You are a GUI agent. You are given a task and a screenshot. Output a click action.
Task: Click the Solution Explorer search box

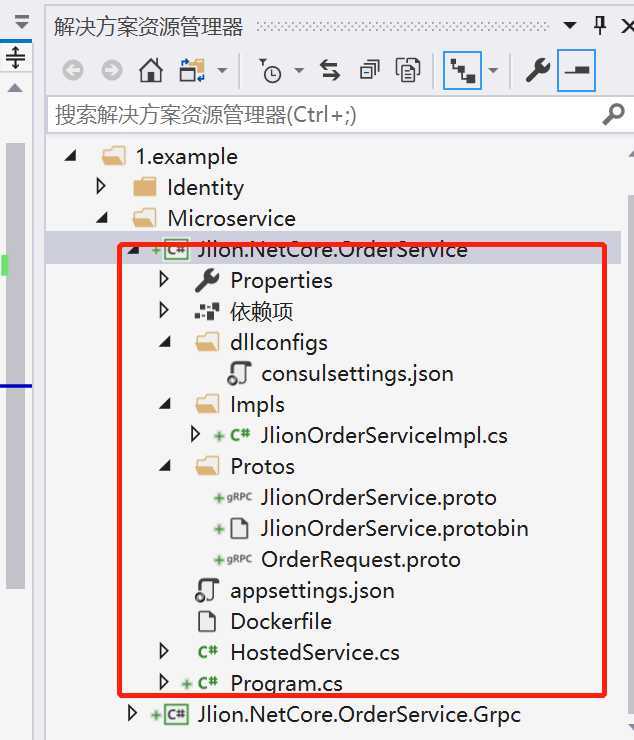click(x=326, y=115)
